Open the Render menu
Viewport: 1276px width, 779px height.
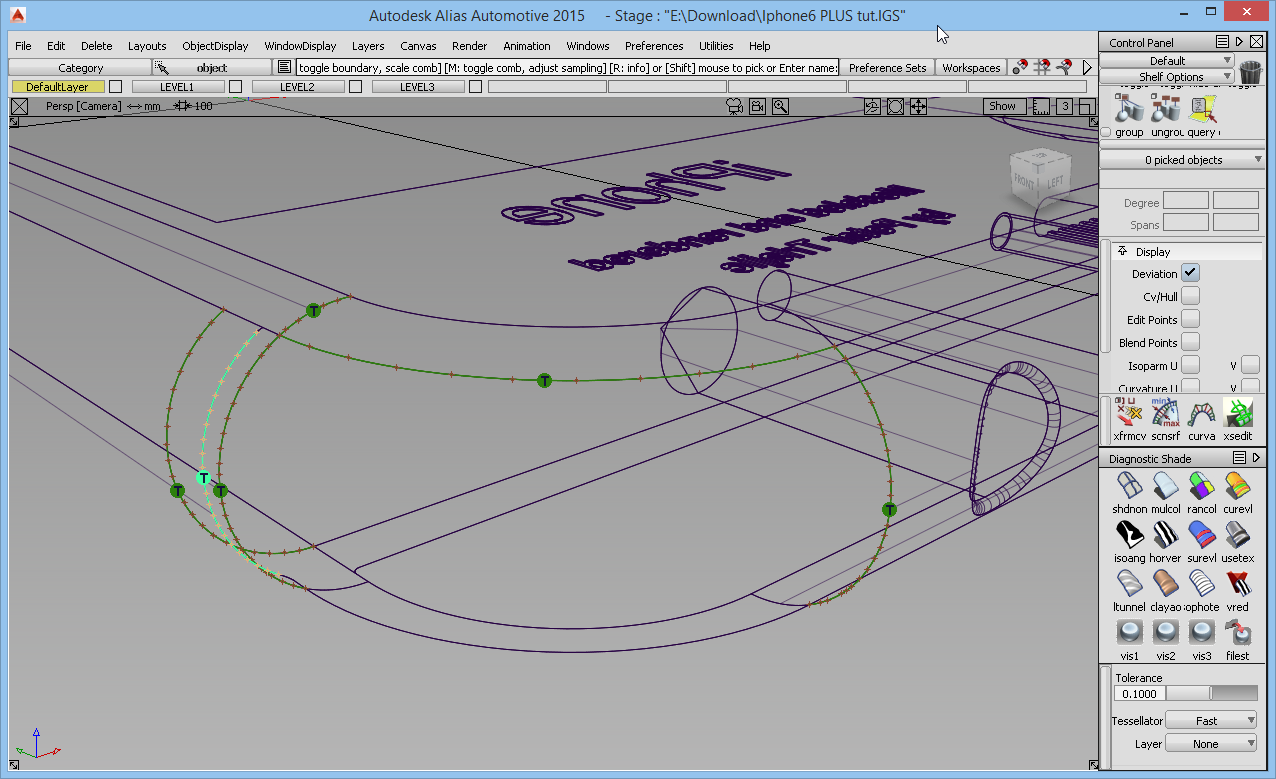[469, 46]
